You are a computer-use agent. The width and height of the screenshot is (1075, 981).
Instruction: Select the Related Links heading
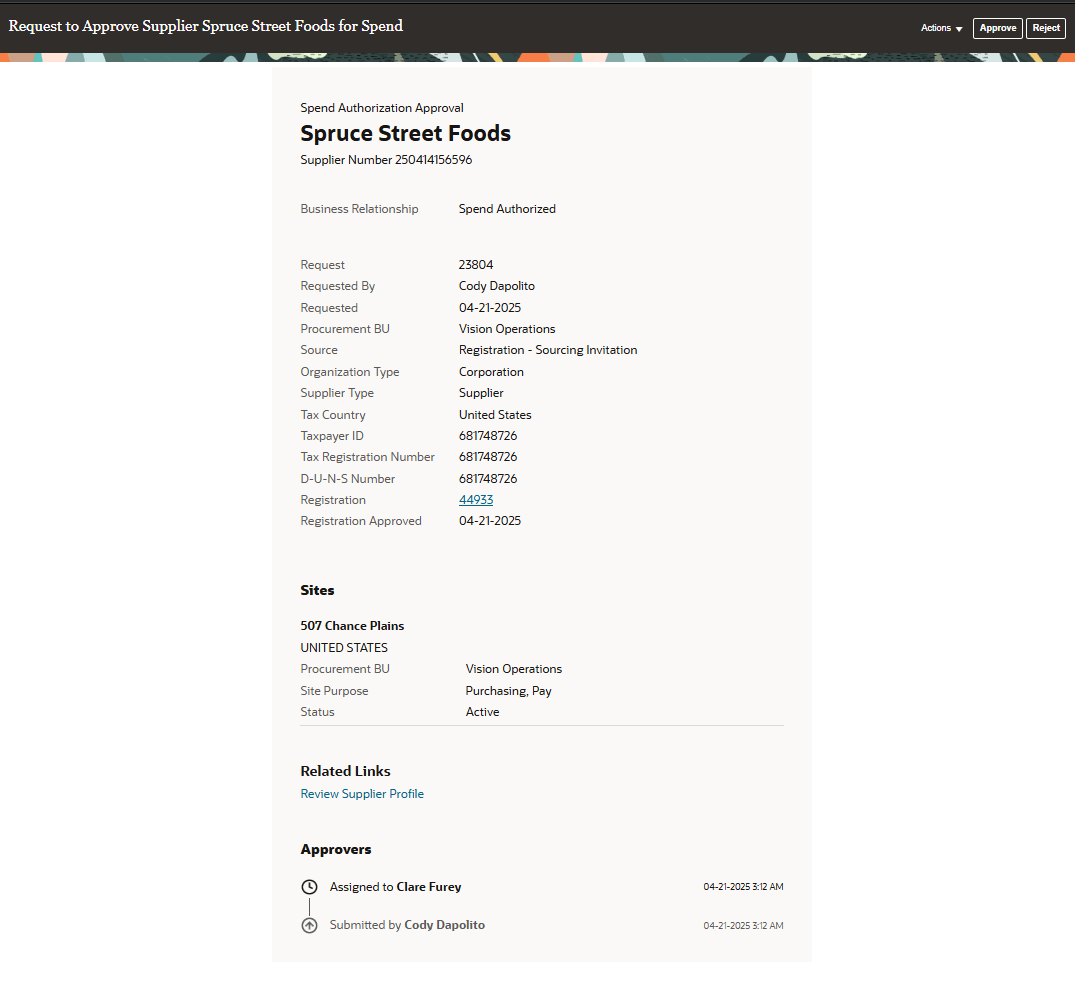(x=345, y=770)
